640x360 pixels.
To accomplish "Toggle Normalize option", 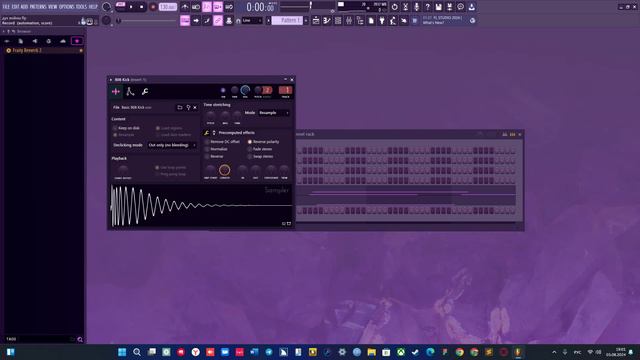I will (x=216, y=149).
